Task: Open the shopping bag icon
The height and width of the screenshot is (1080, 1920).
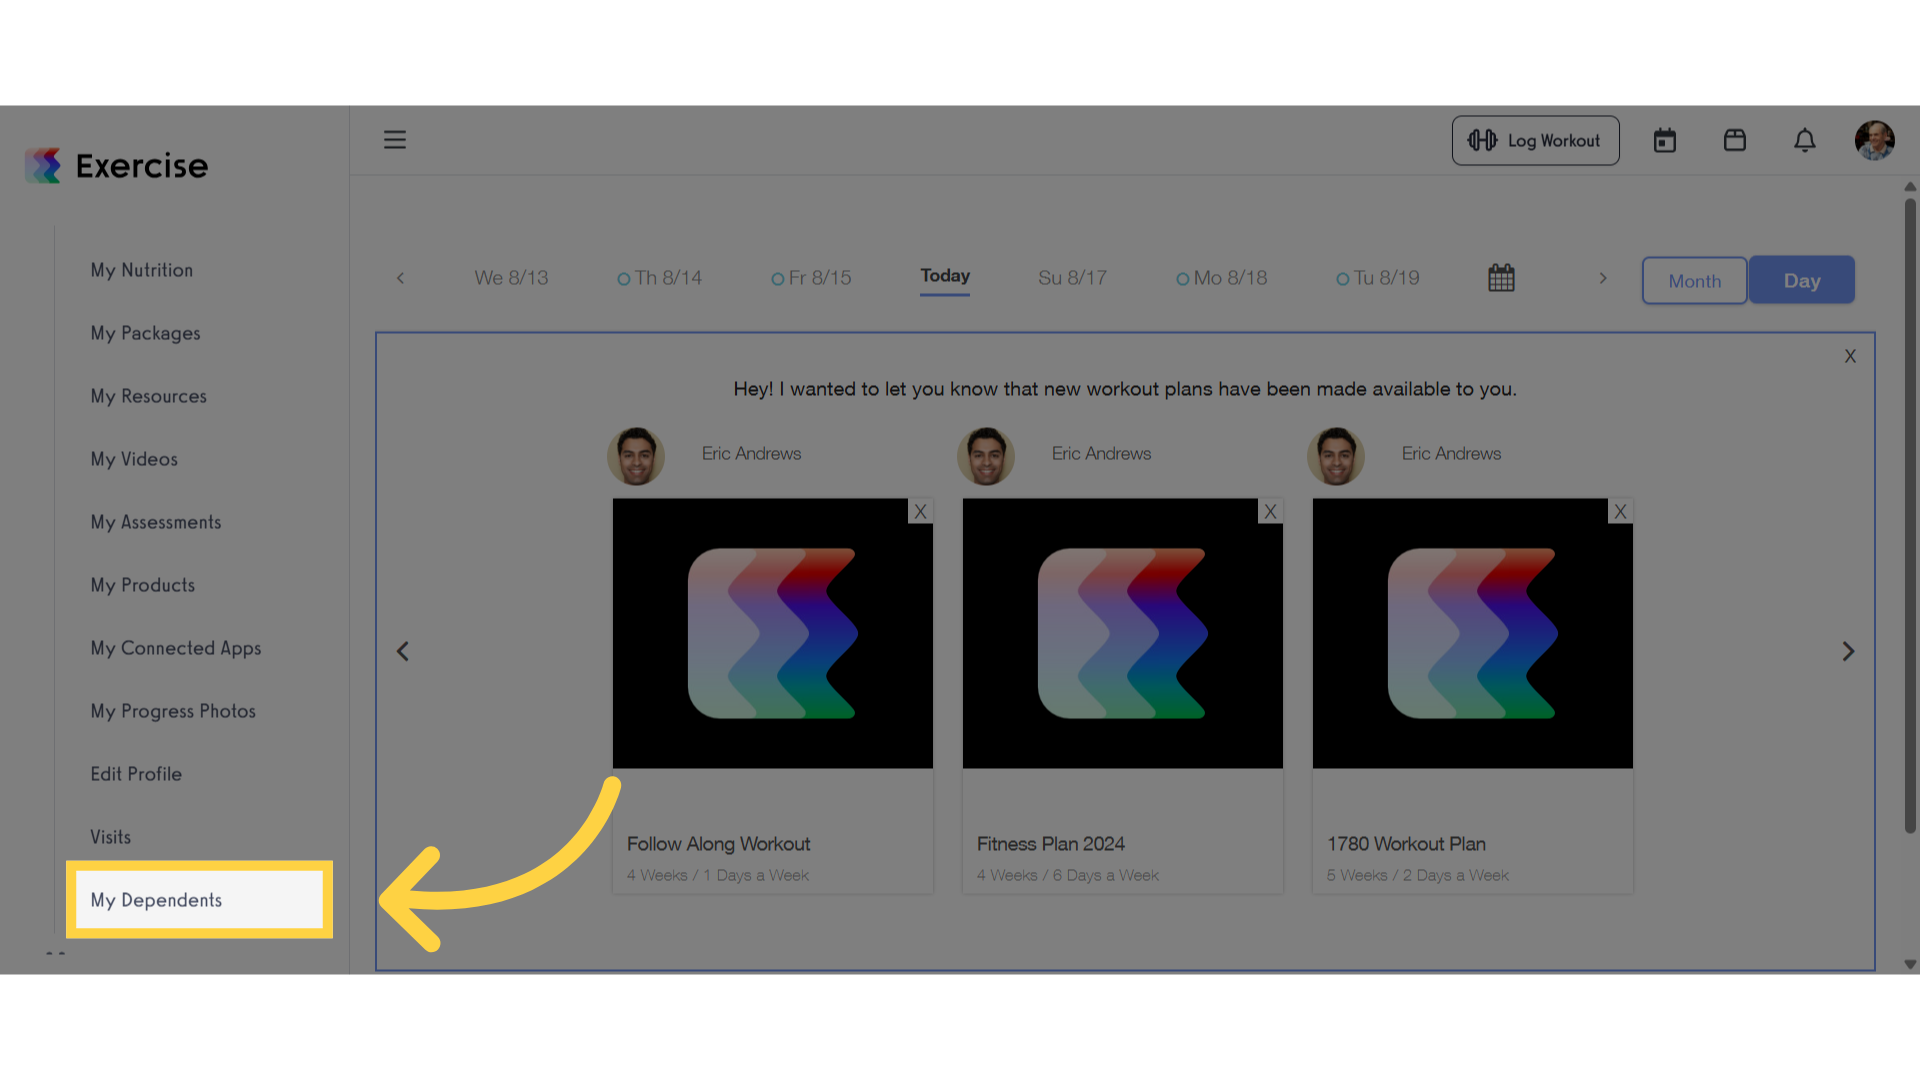Action: click(1735, 141)
